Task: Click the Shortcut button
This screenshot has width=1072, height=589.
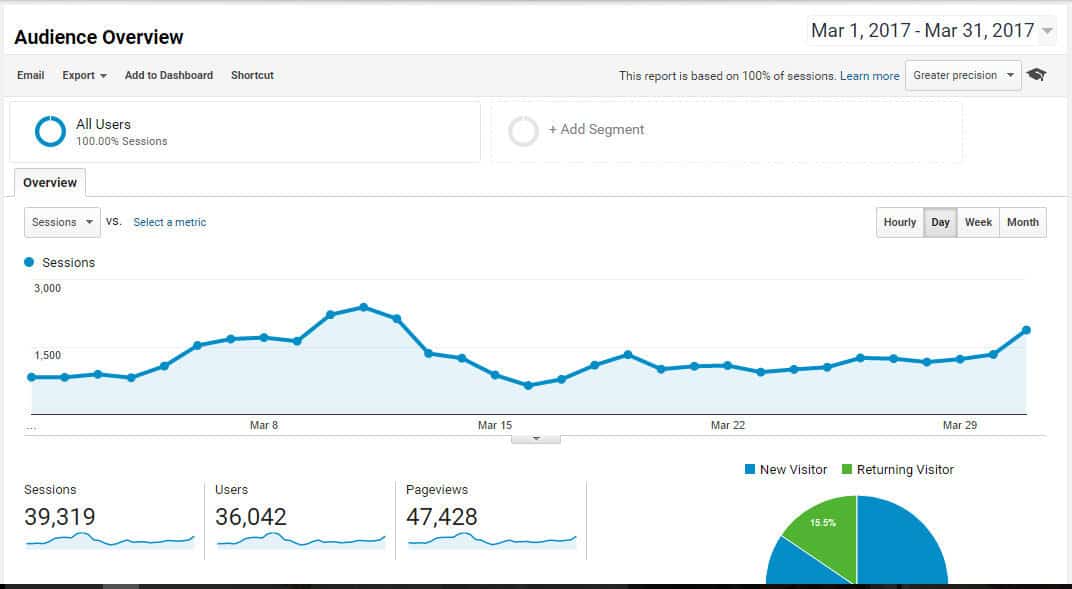Action: click(252, 75)
